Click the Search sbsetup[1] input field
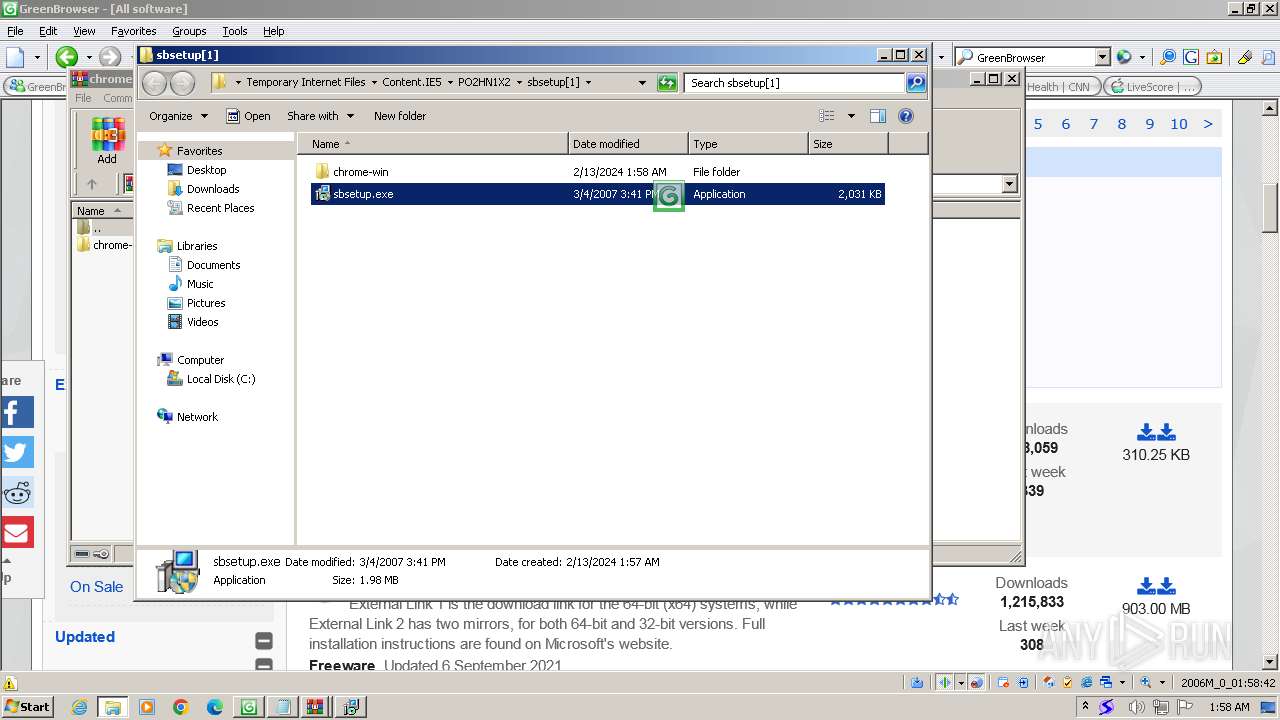This screenshot has height=720, width=1280. 795,83
